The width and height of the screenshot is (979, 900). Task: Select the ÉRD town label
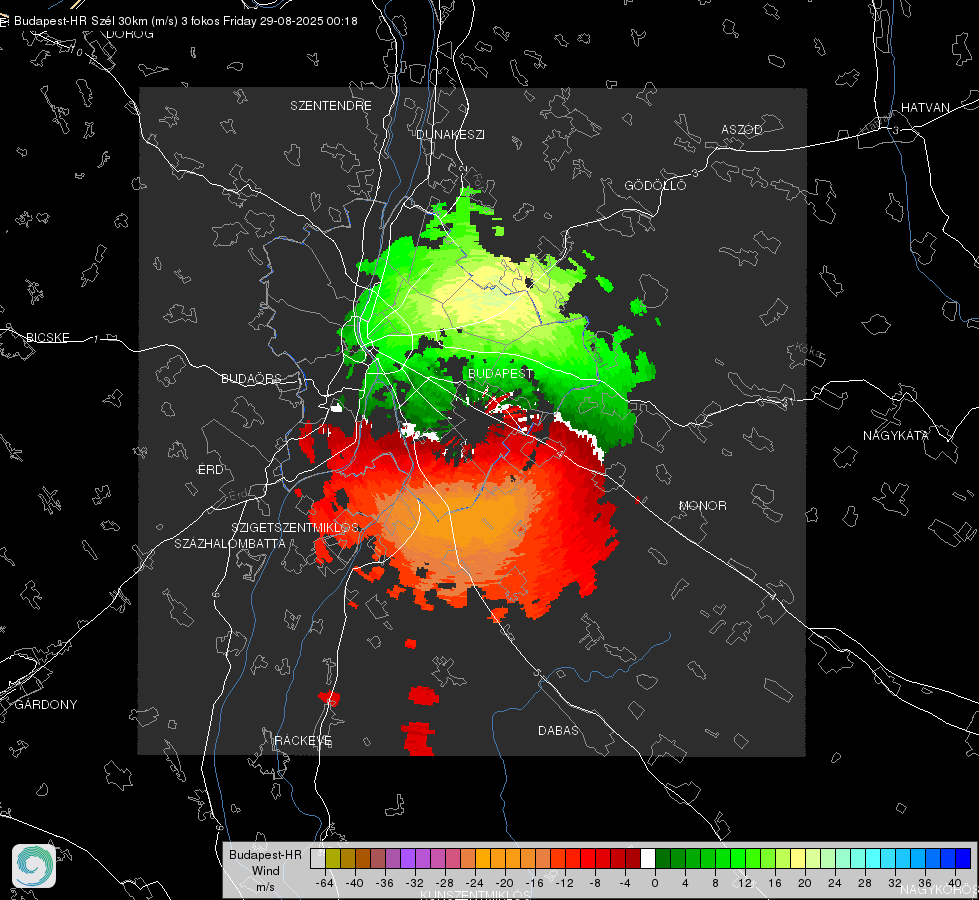coord(210,470)
